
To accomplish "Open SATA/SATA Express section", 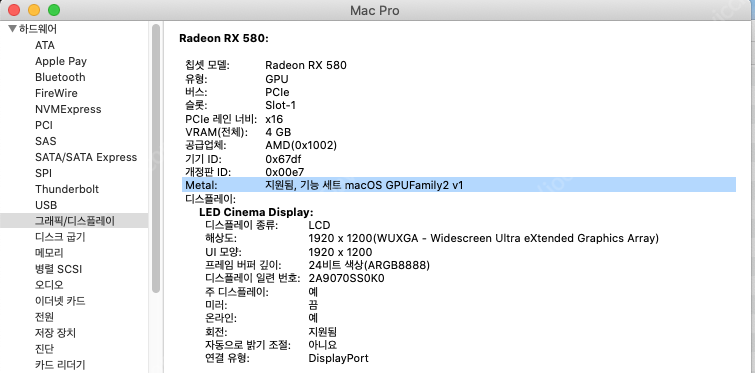I will point(86,157).
